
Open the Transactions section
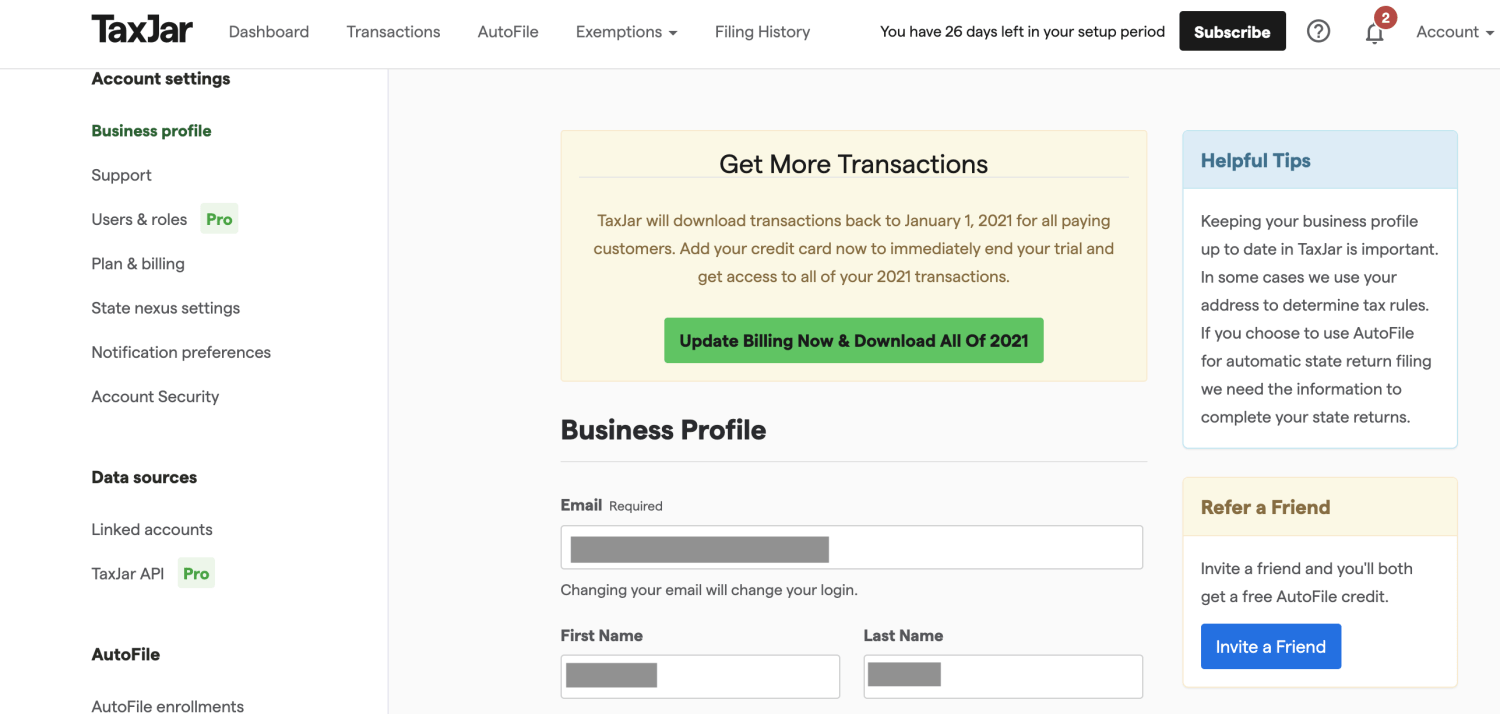tap(393, 32)
